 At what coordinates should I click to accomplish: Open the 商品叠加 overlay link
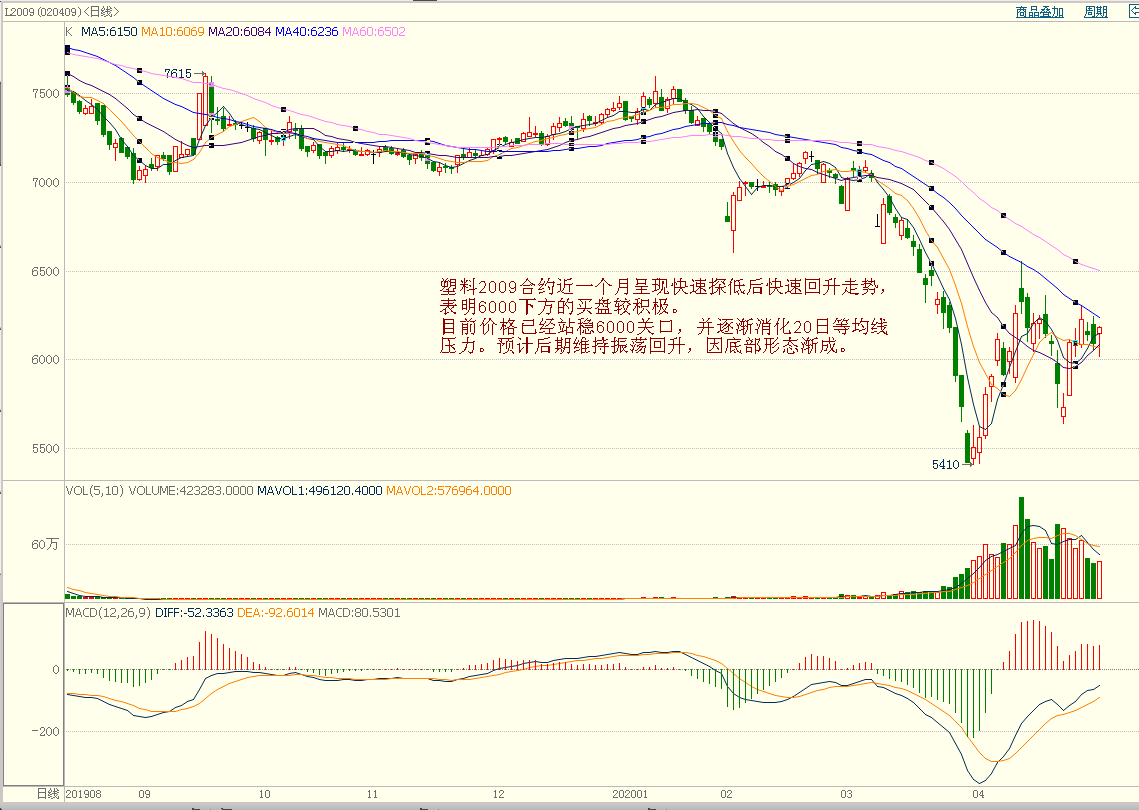(1040, 12)
